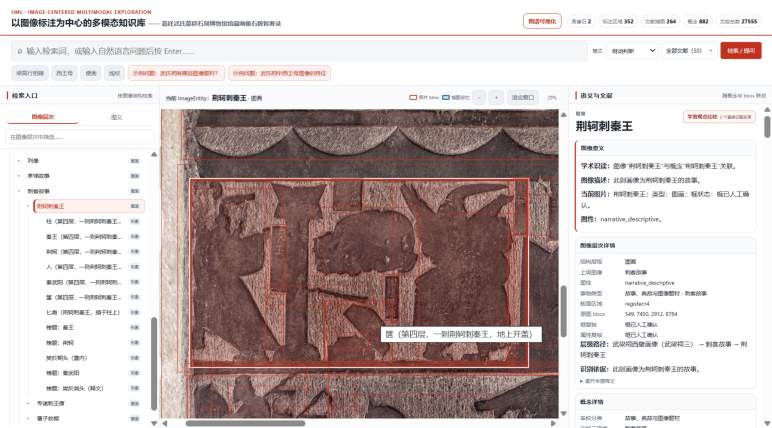Select the 西王母 quick tag
772x428 pixels.
click(64, 73)
